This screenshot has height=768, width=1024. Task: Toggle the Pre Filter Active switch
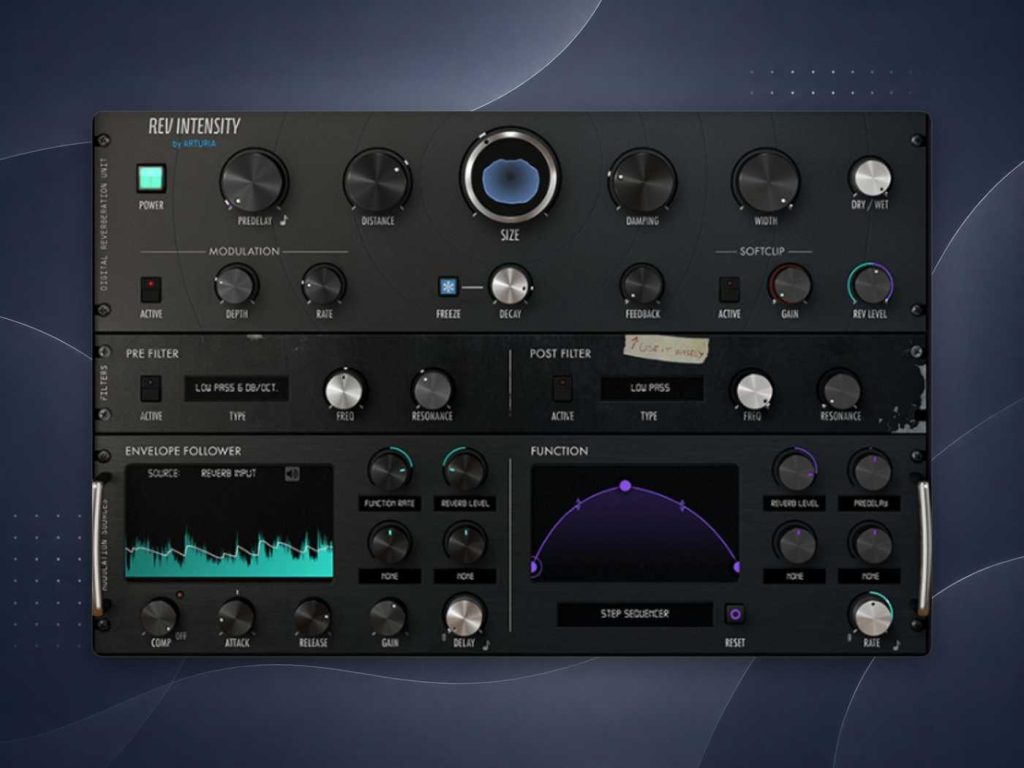pos(151,388)
